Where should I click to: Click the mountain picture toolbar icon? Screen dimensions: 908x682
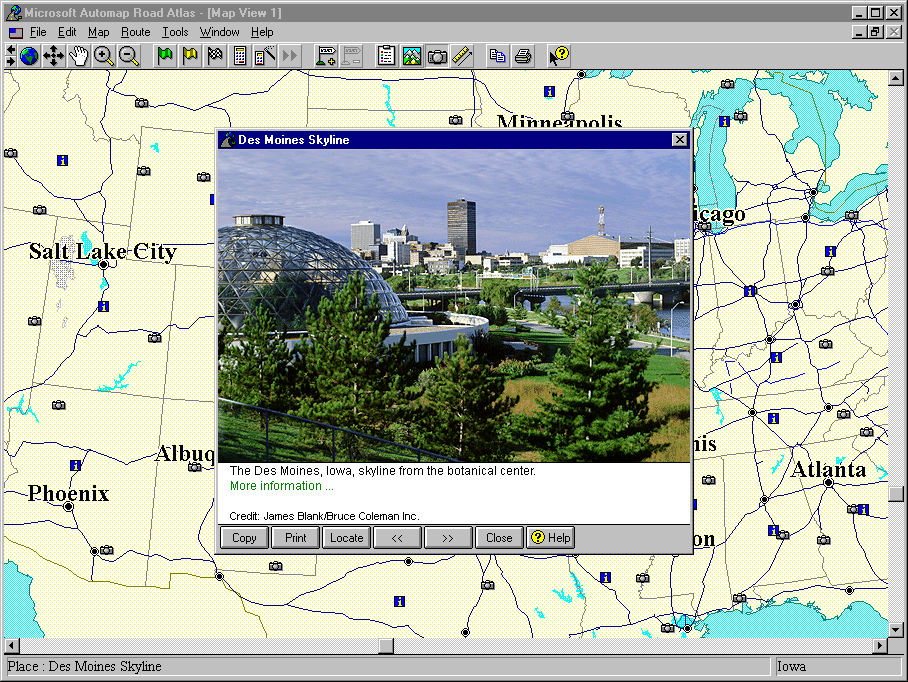click(x=411, y=56)
